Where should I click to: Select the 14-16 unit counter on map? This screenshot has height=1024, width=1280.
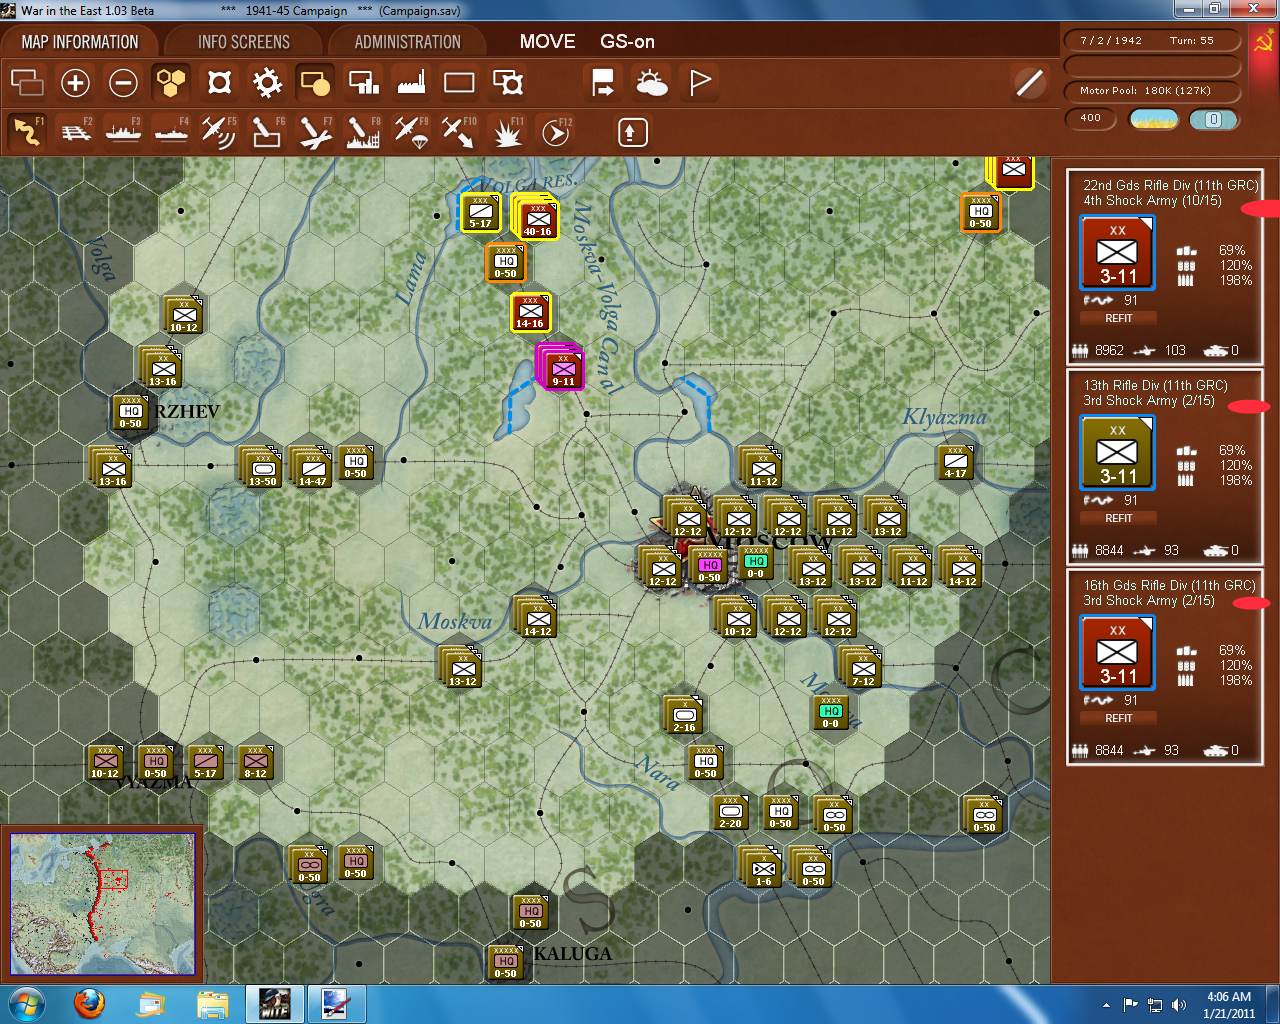(x=530, y=311)
